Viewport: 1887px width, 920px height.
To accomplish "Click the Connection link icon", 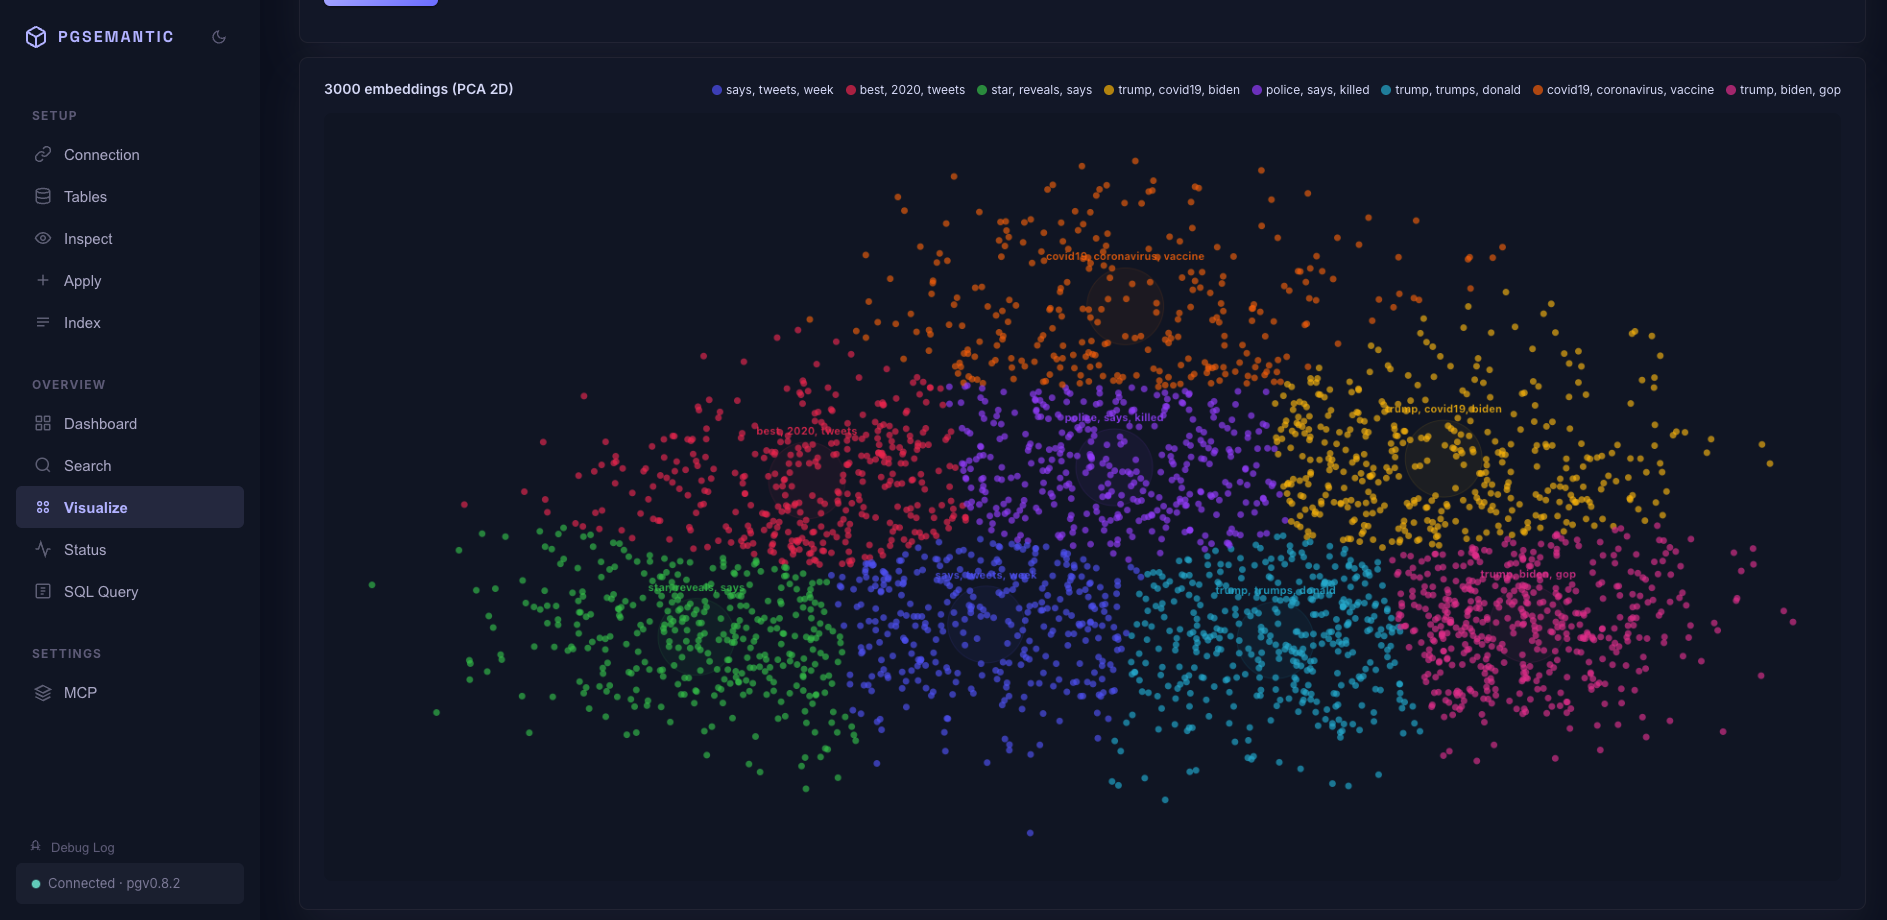I will tap(43, 154).
